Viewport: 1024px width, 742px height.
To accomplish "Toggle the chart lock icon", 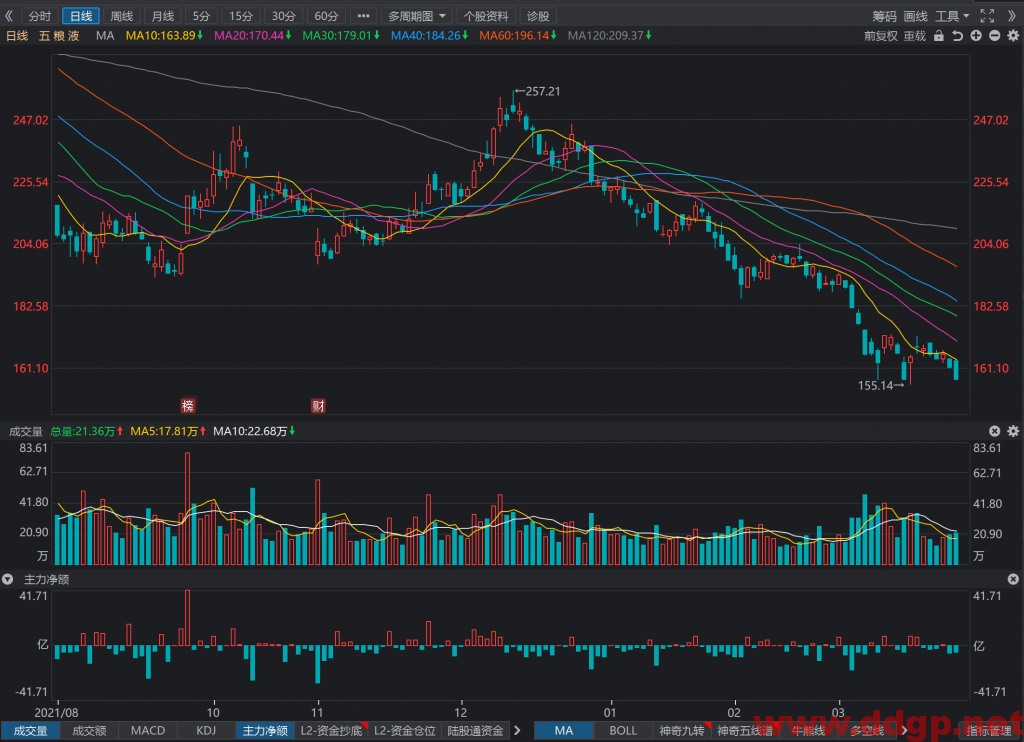I will [938, 36].
